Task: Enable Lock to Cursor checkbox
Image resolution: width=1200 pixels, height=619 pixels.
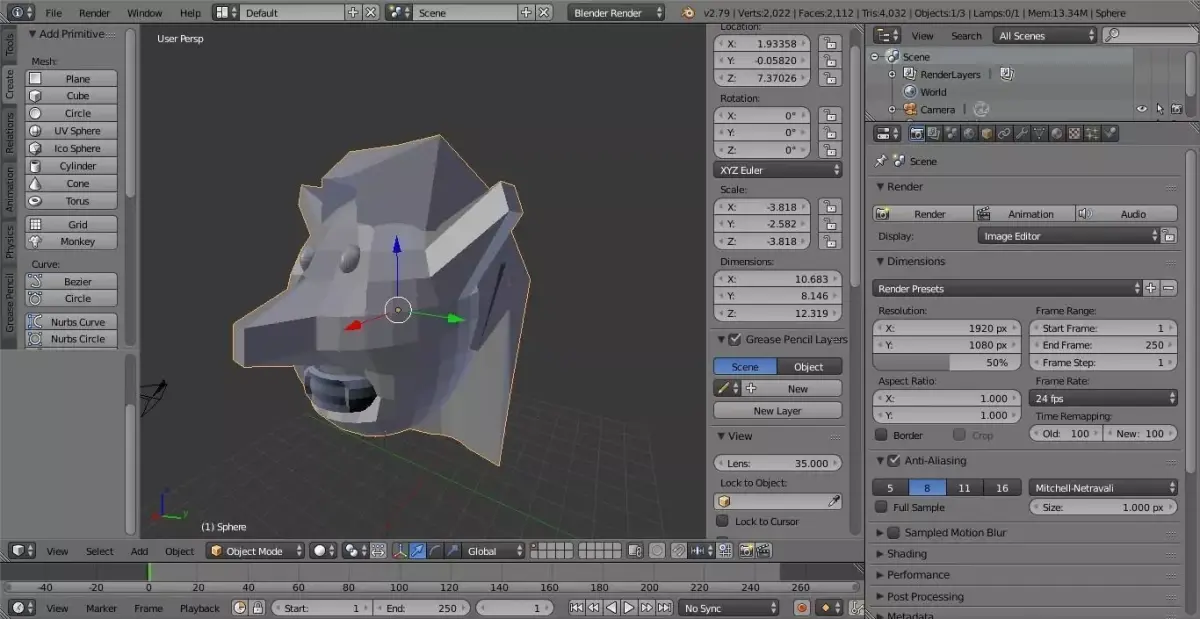Action: coord(722,521)
